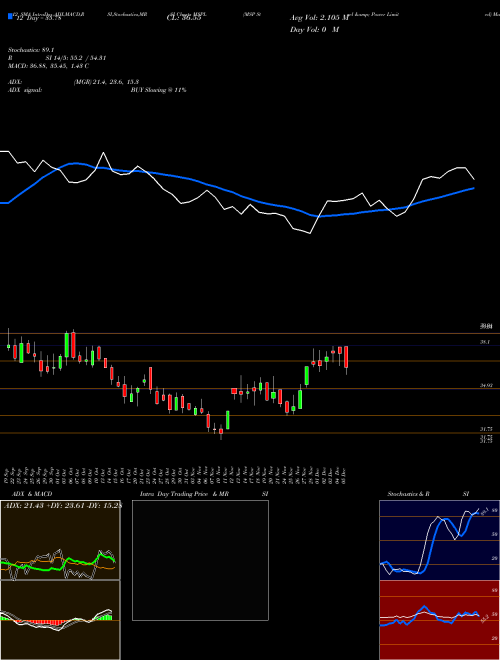The image size is (500, 660).
Task: Click the MACD values line starting with 36.88
Action: [48, 66]
